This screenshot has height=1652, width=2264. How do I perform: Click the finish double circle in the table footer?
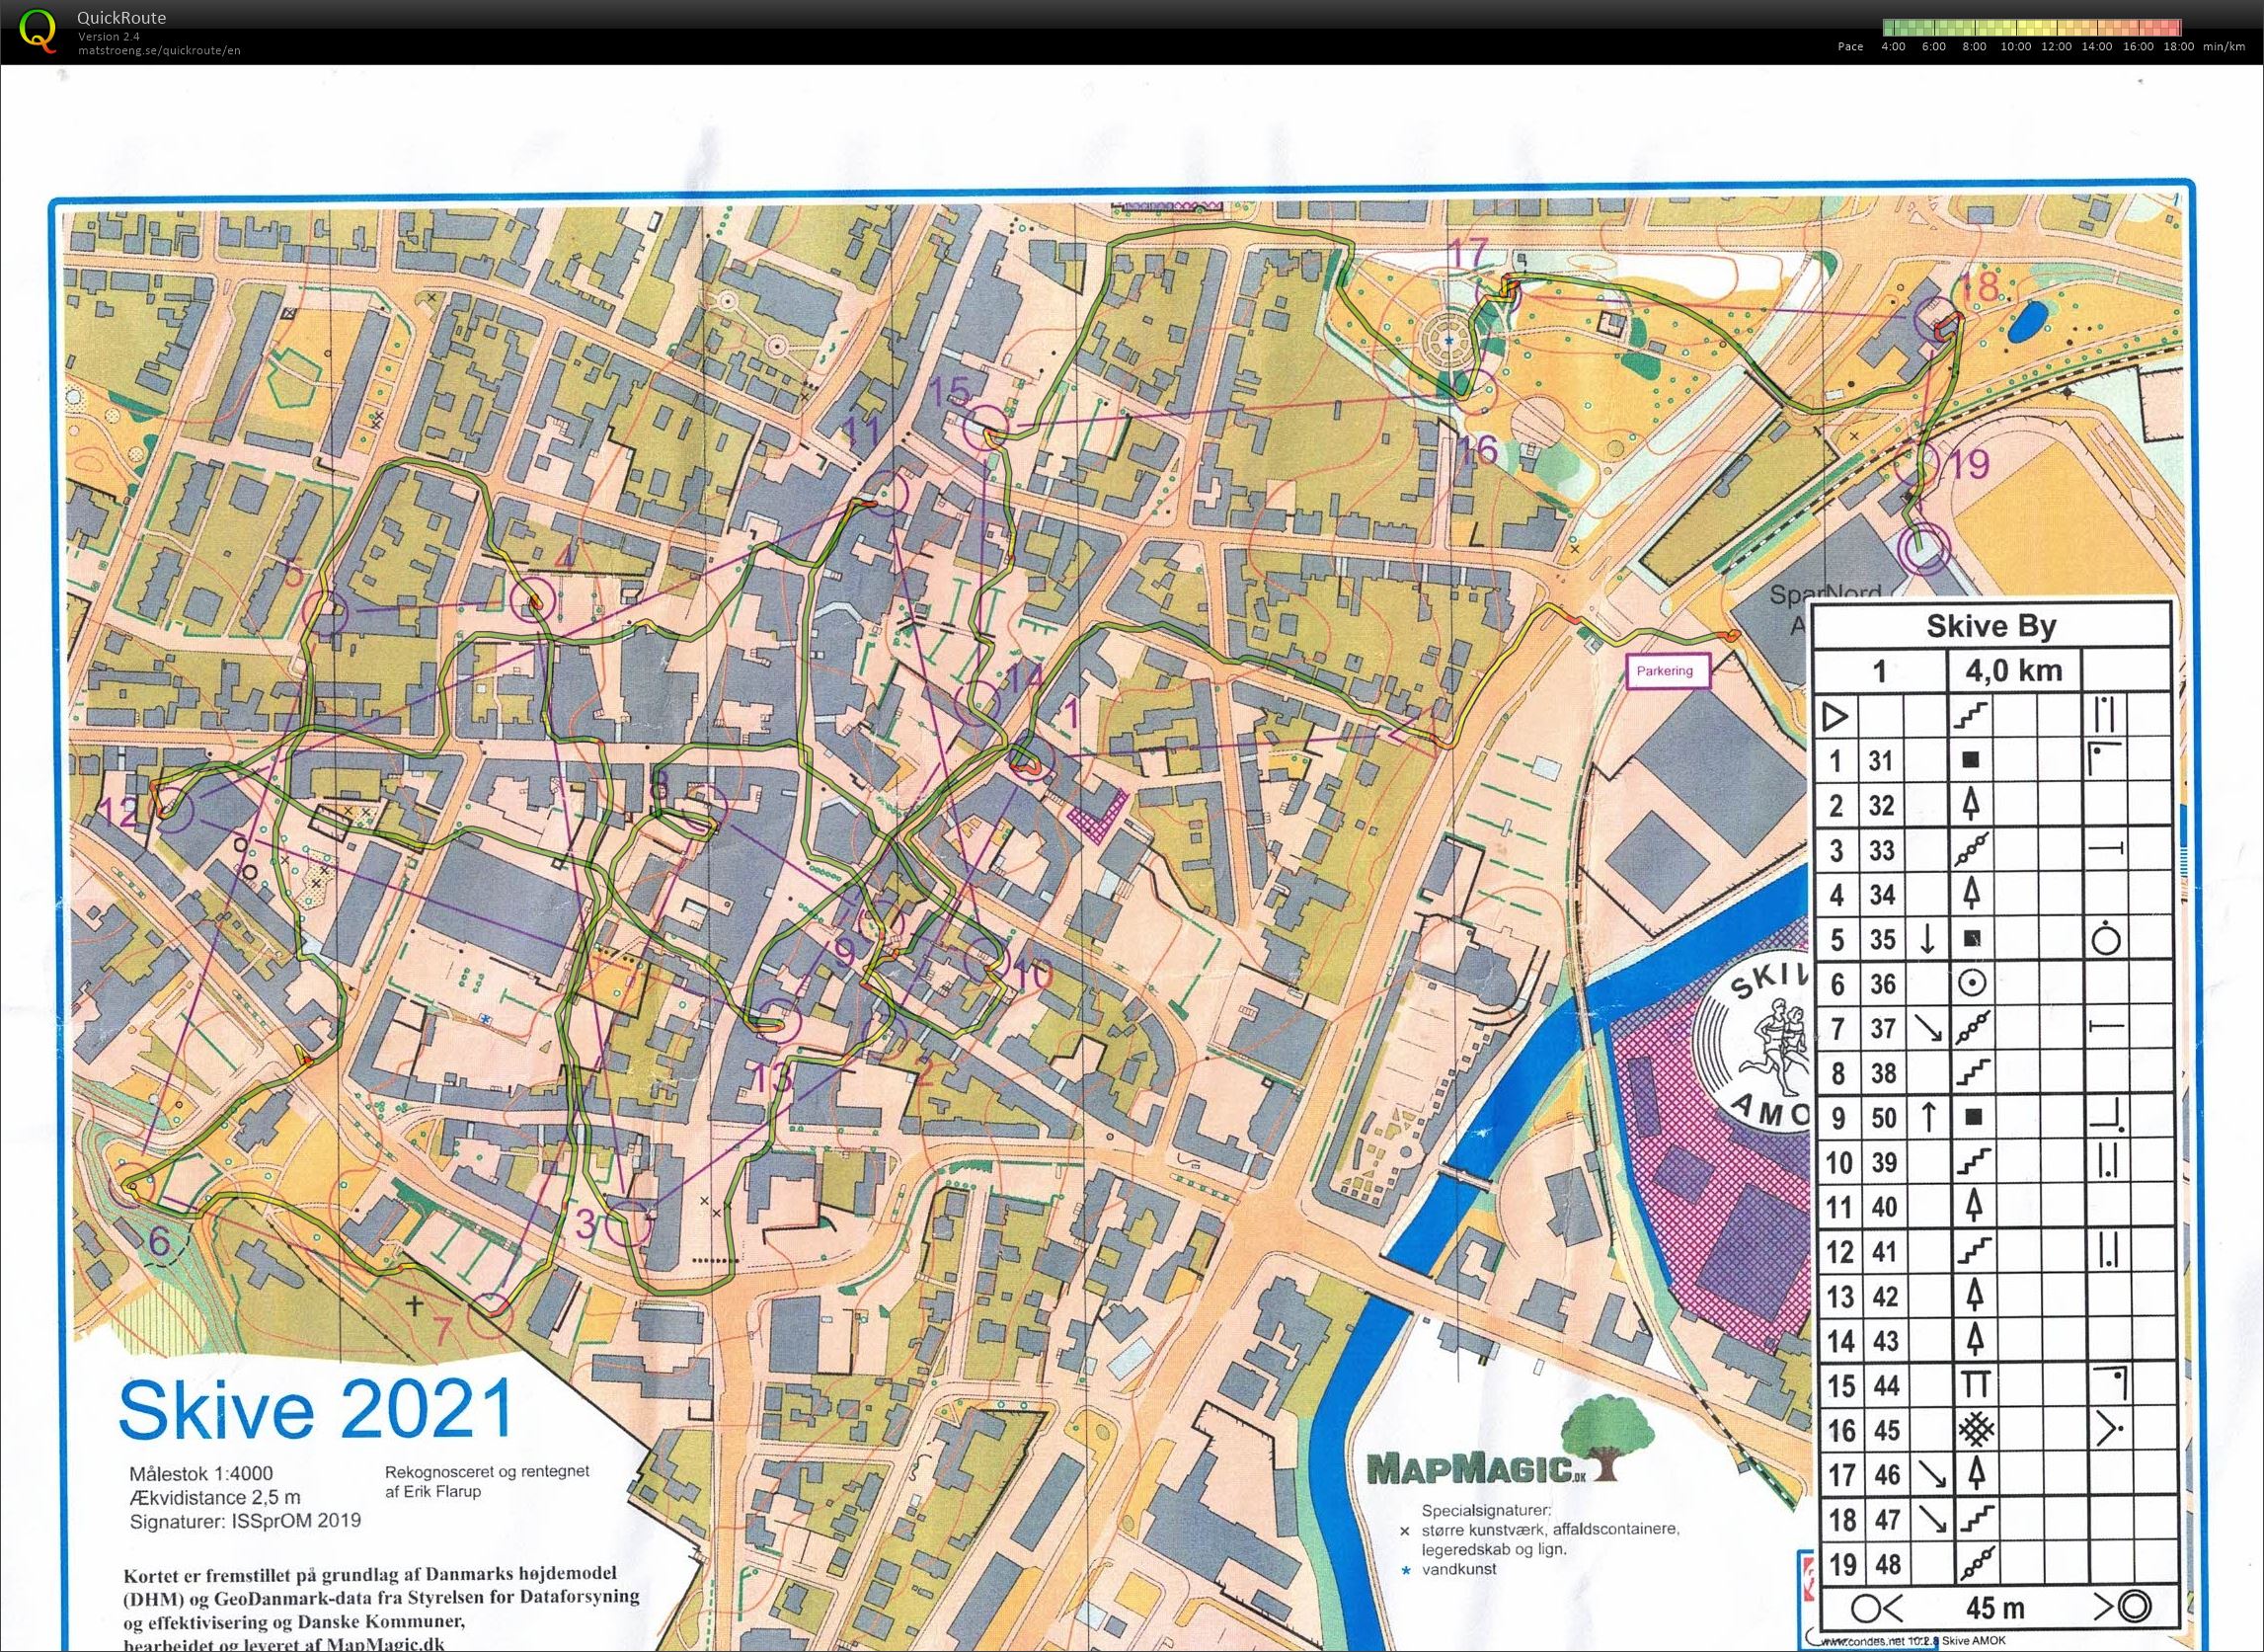[2134, 1608]
